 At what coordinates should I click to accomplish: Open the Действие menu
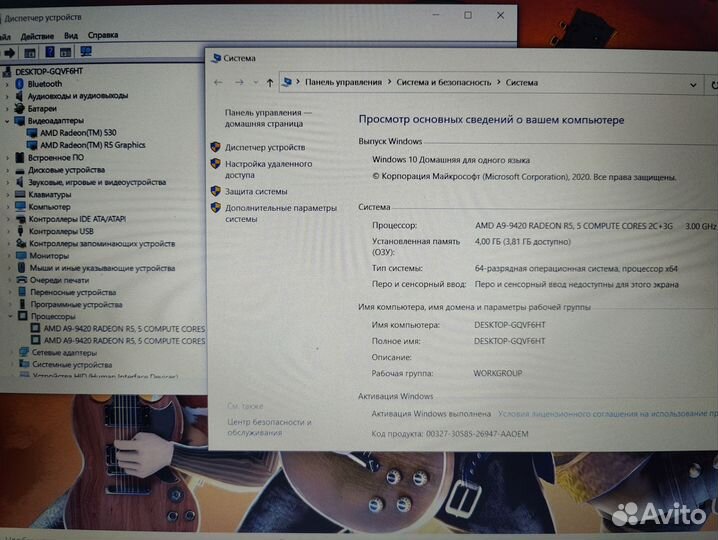click(37, 36)
